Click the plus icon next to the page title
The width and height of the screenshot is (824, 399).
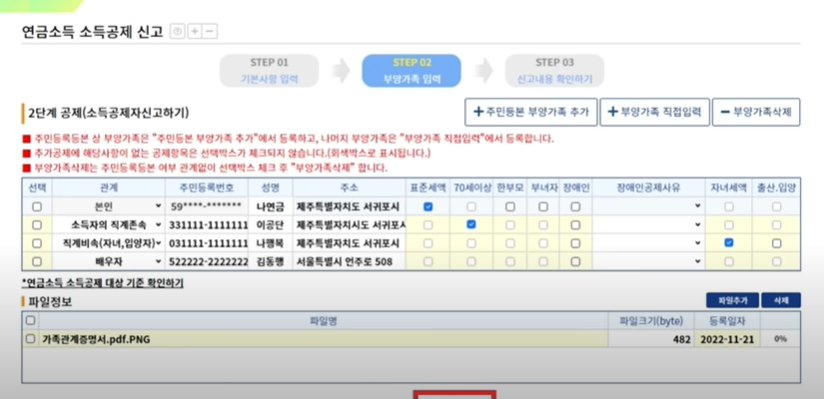pyautogui.click(x=194, y=32)
